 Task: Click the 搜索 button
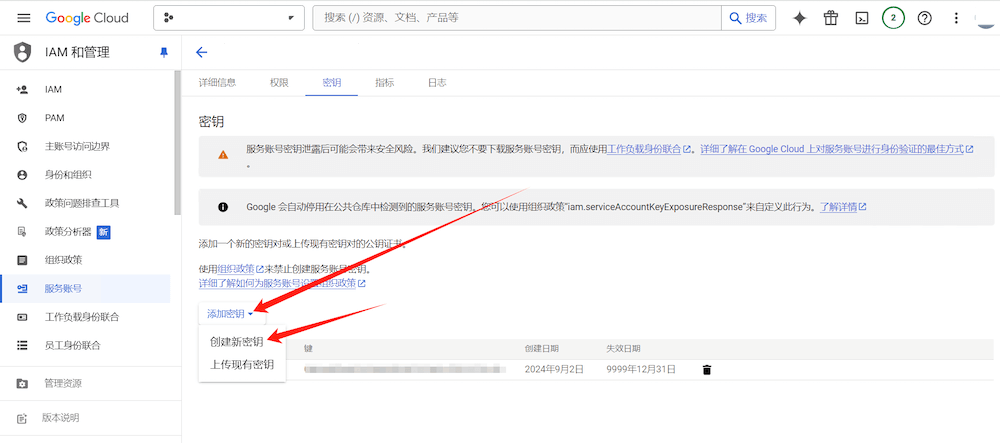[x=749, y=18]
